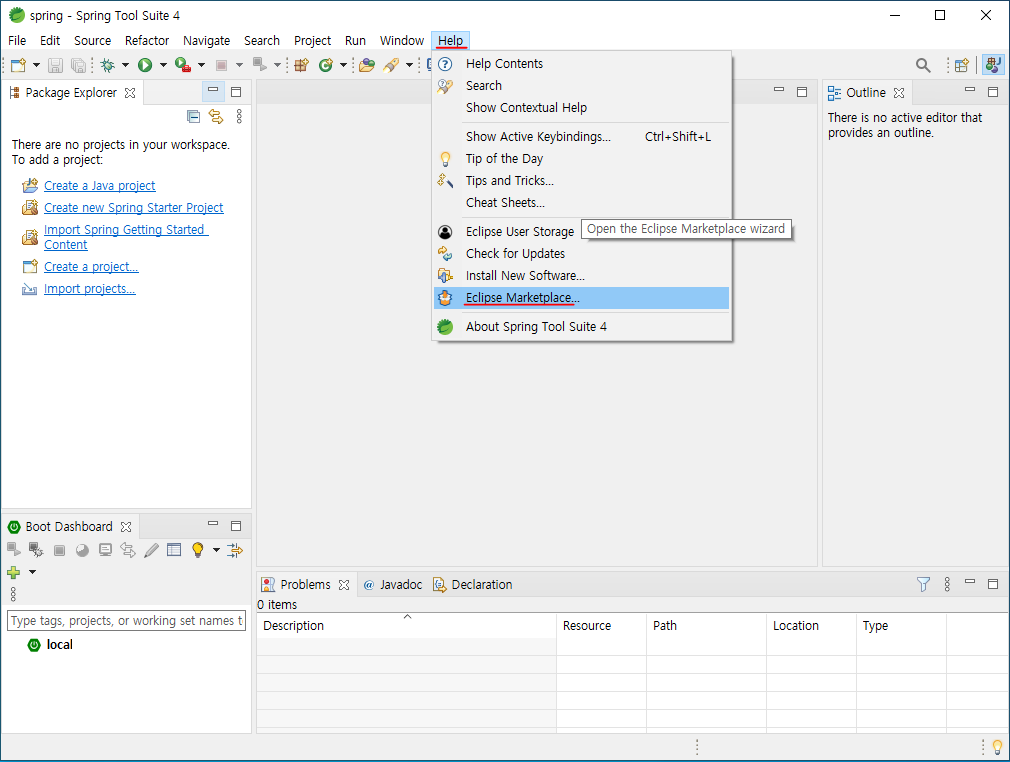Close the Boot Dashboard tab
Image resolution: width=1010 pixels, height=762 pixels.
click(126, 527)
